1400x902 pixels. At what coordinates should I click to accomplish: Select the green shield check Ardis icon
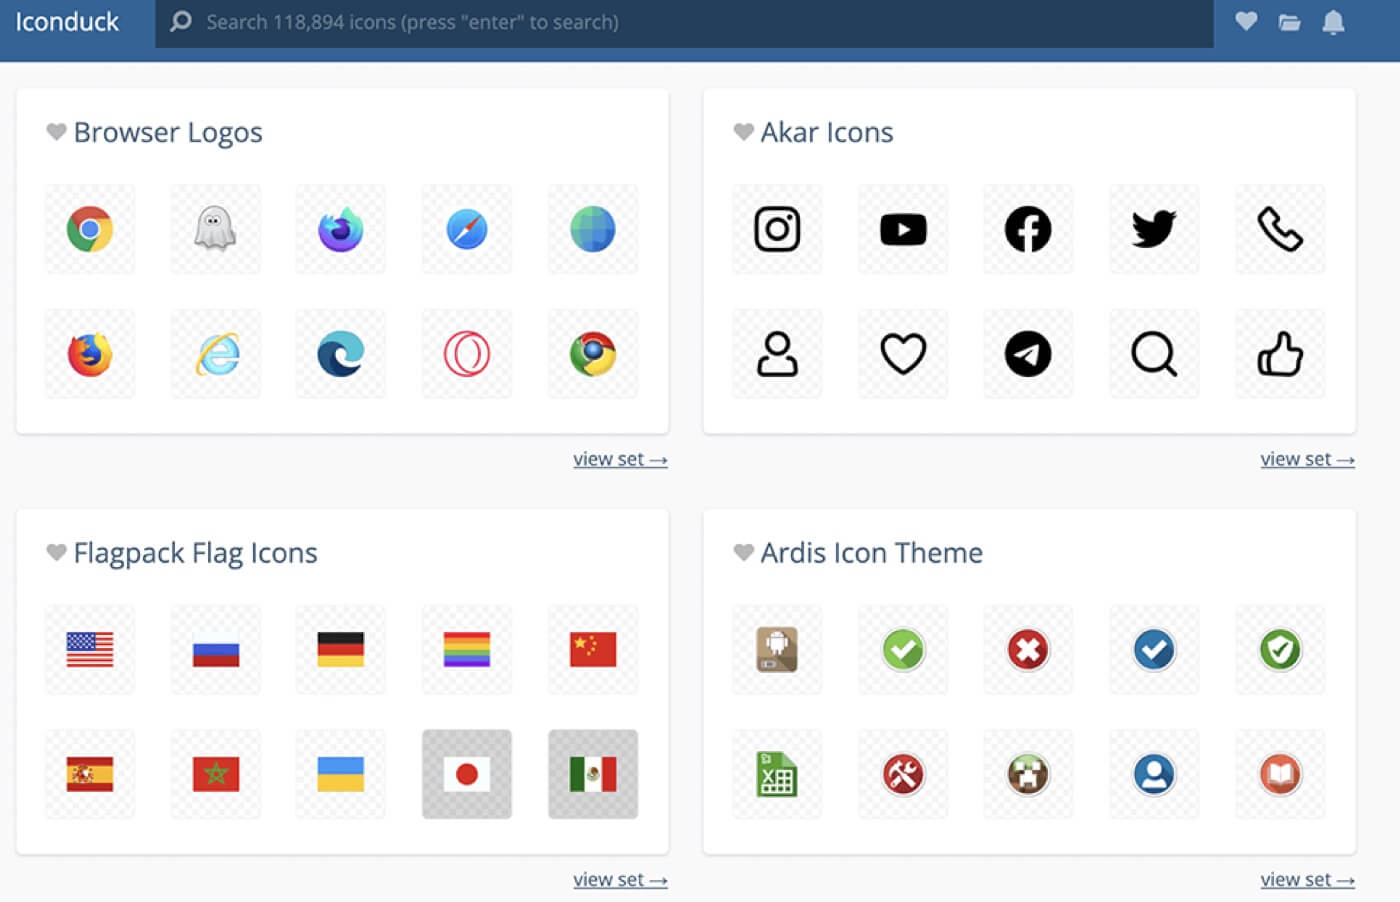(1280, 650)
